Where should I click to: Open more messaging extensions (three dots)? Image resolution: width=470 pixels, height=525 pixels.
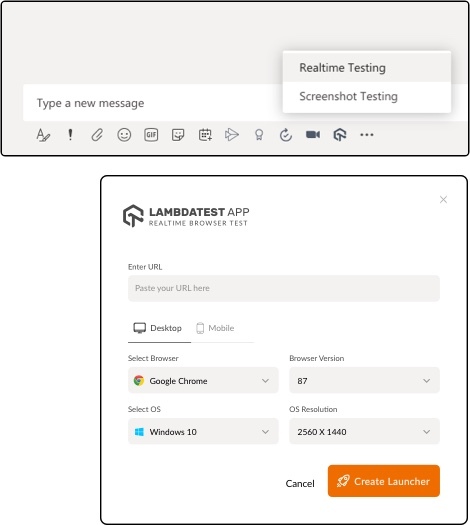pos(367,135)
